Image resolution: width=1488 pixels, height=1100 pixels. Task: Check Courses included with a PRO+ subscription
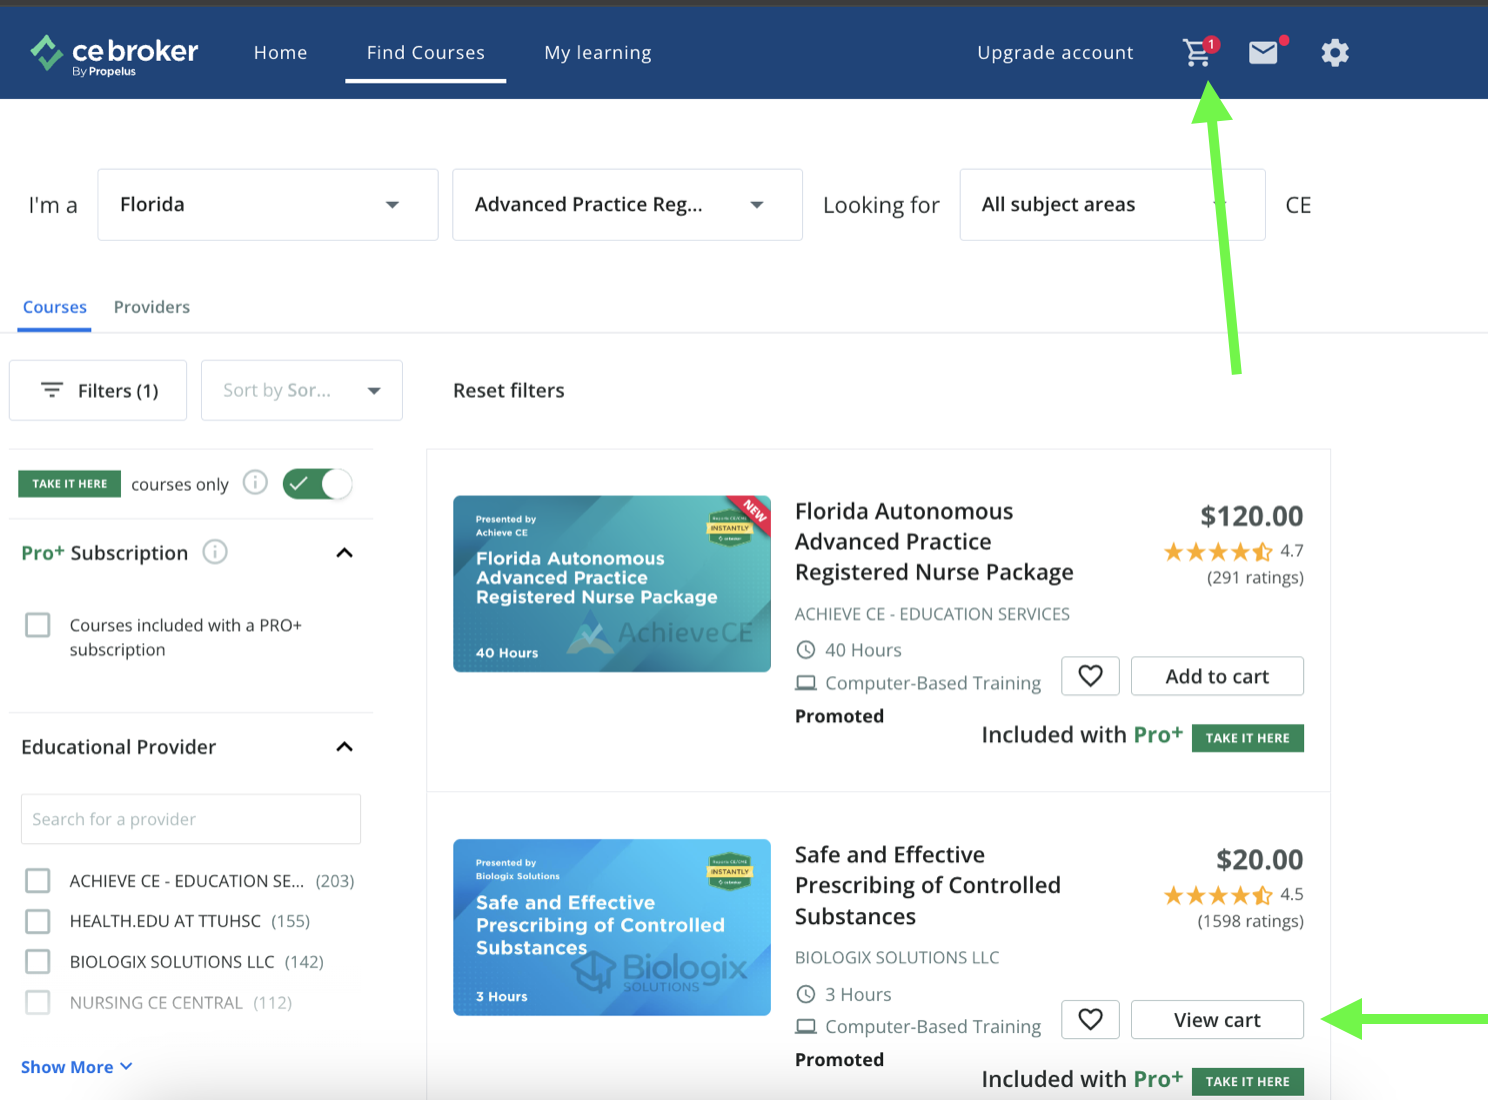[38, 624]
